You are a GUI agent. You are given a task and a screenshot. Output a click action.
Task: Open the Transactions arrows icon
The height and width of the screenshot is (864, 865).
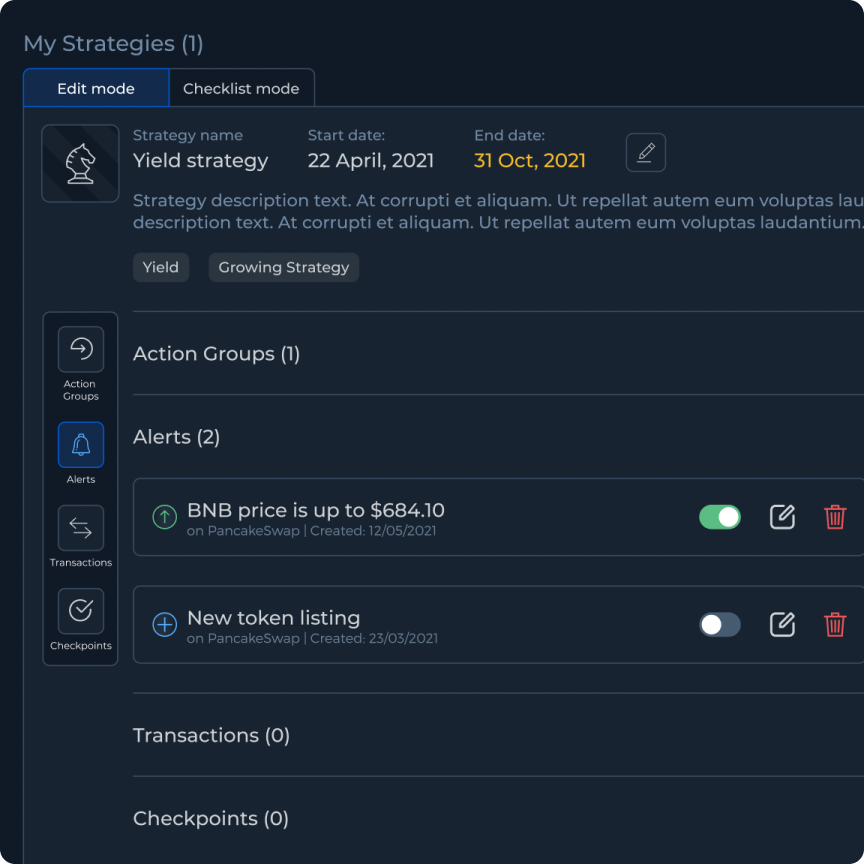[81, 528]
